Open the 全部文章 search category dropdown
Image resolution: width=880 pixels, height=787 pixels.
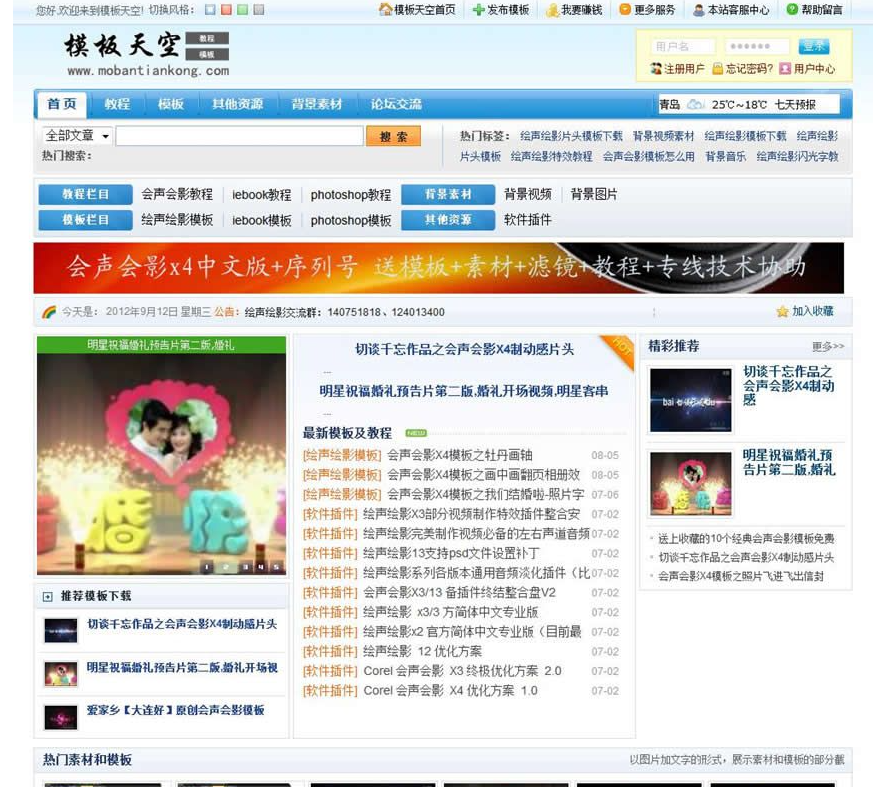pyautogui.click(x=77, y=135)
